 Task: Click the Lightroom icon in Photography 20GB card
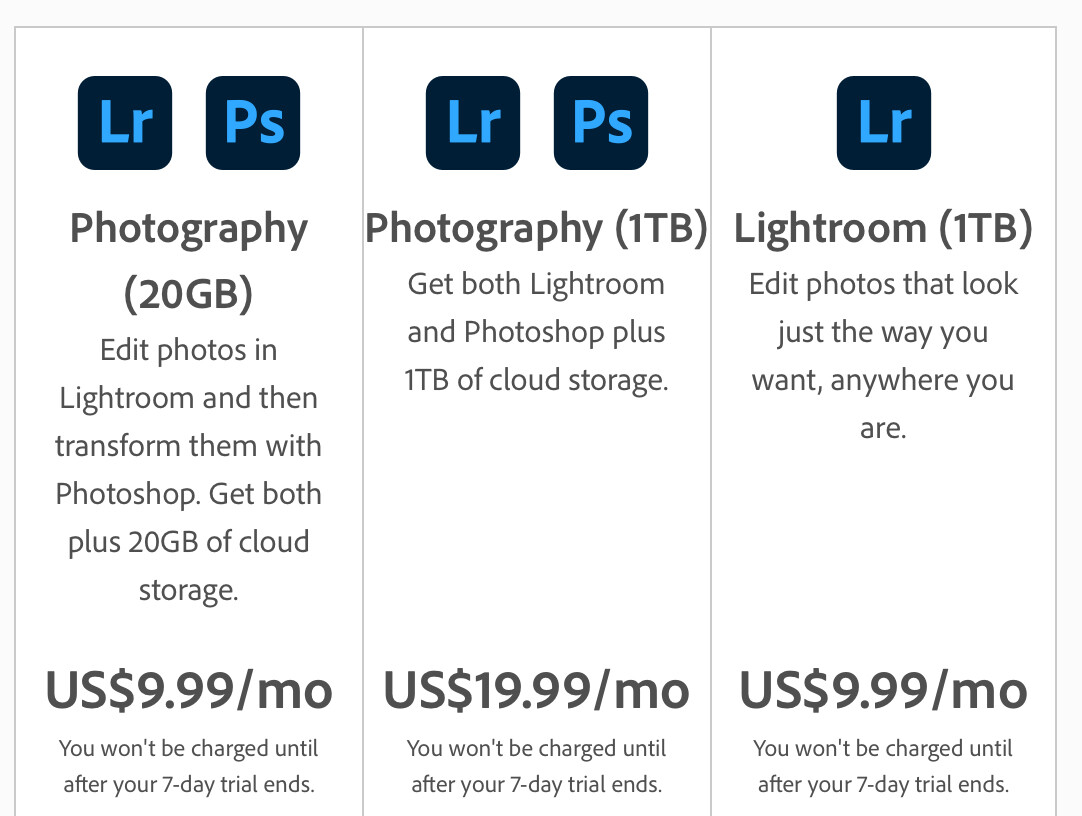point(125,123)
